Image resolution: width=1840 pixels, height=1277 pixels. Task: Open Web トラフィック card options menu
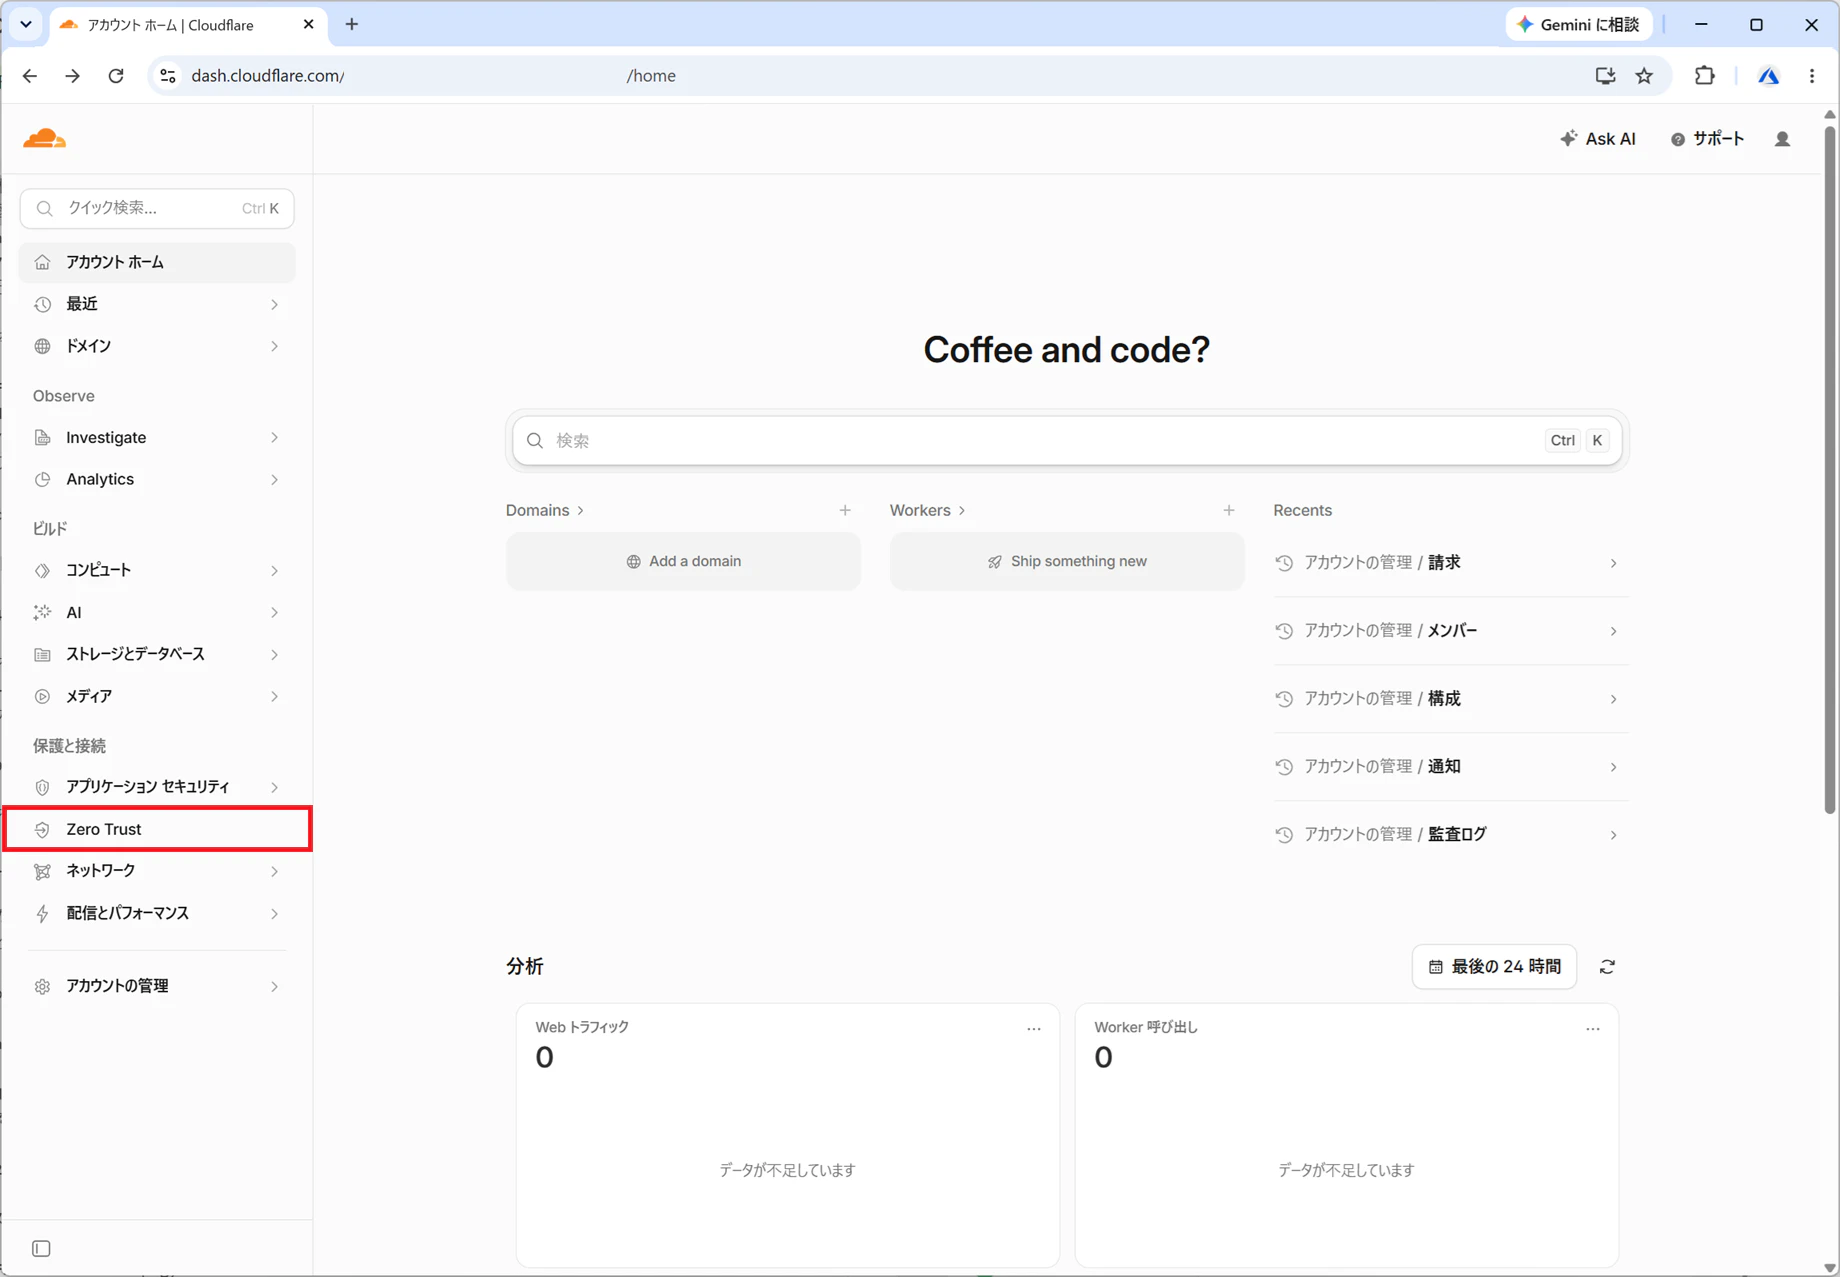click(x=1034, y=1028)
